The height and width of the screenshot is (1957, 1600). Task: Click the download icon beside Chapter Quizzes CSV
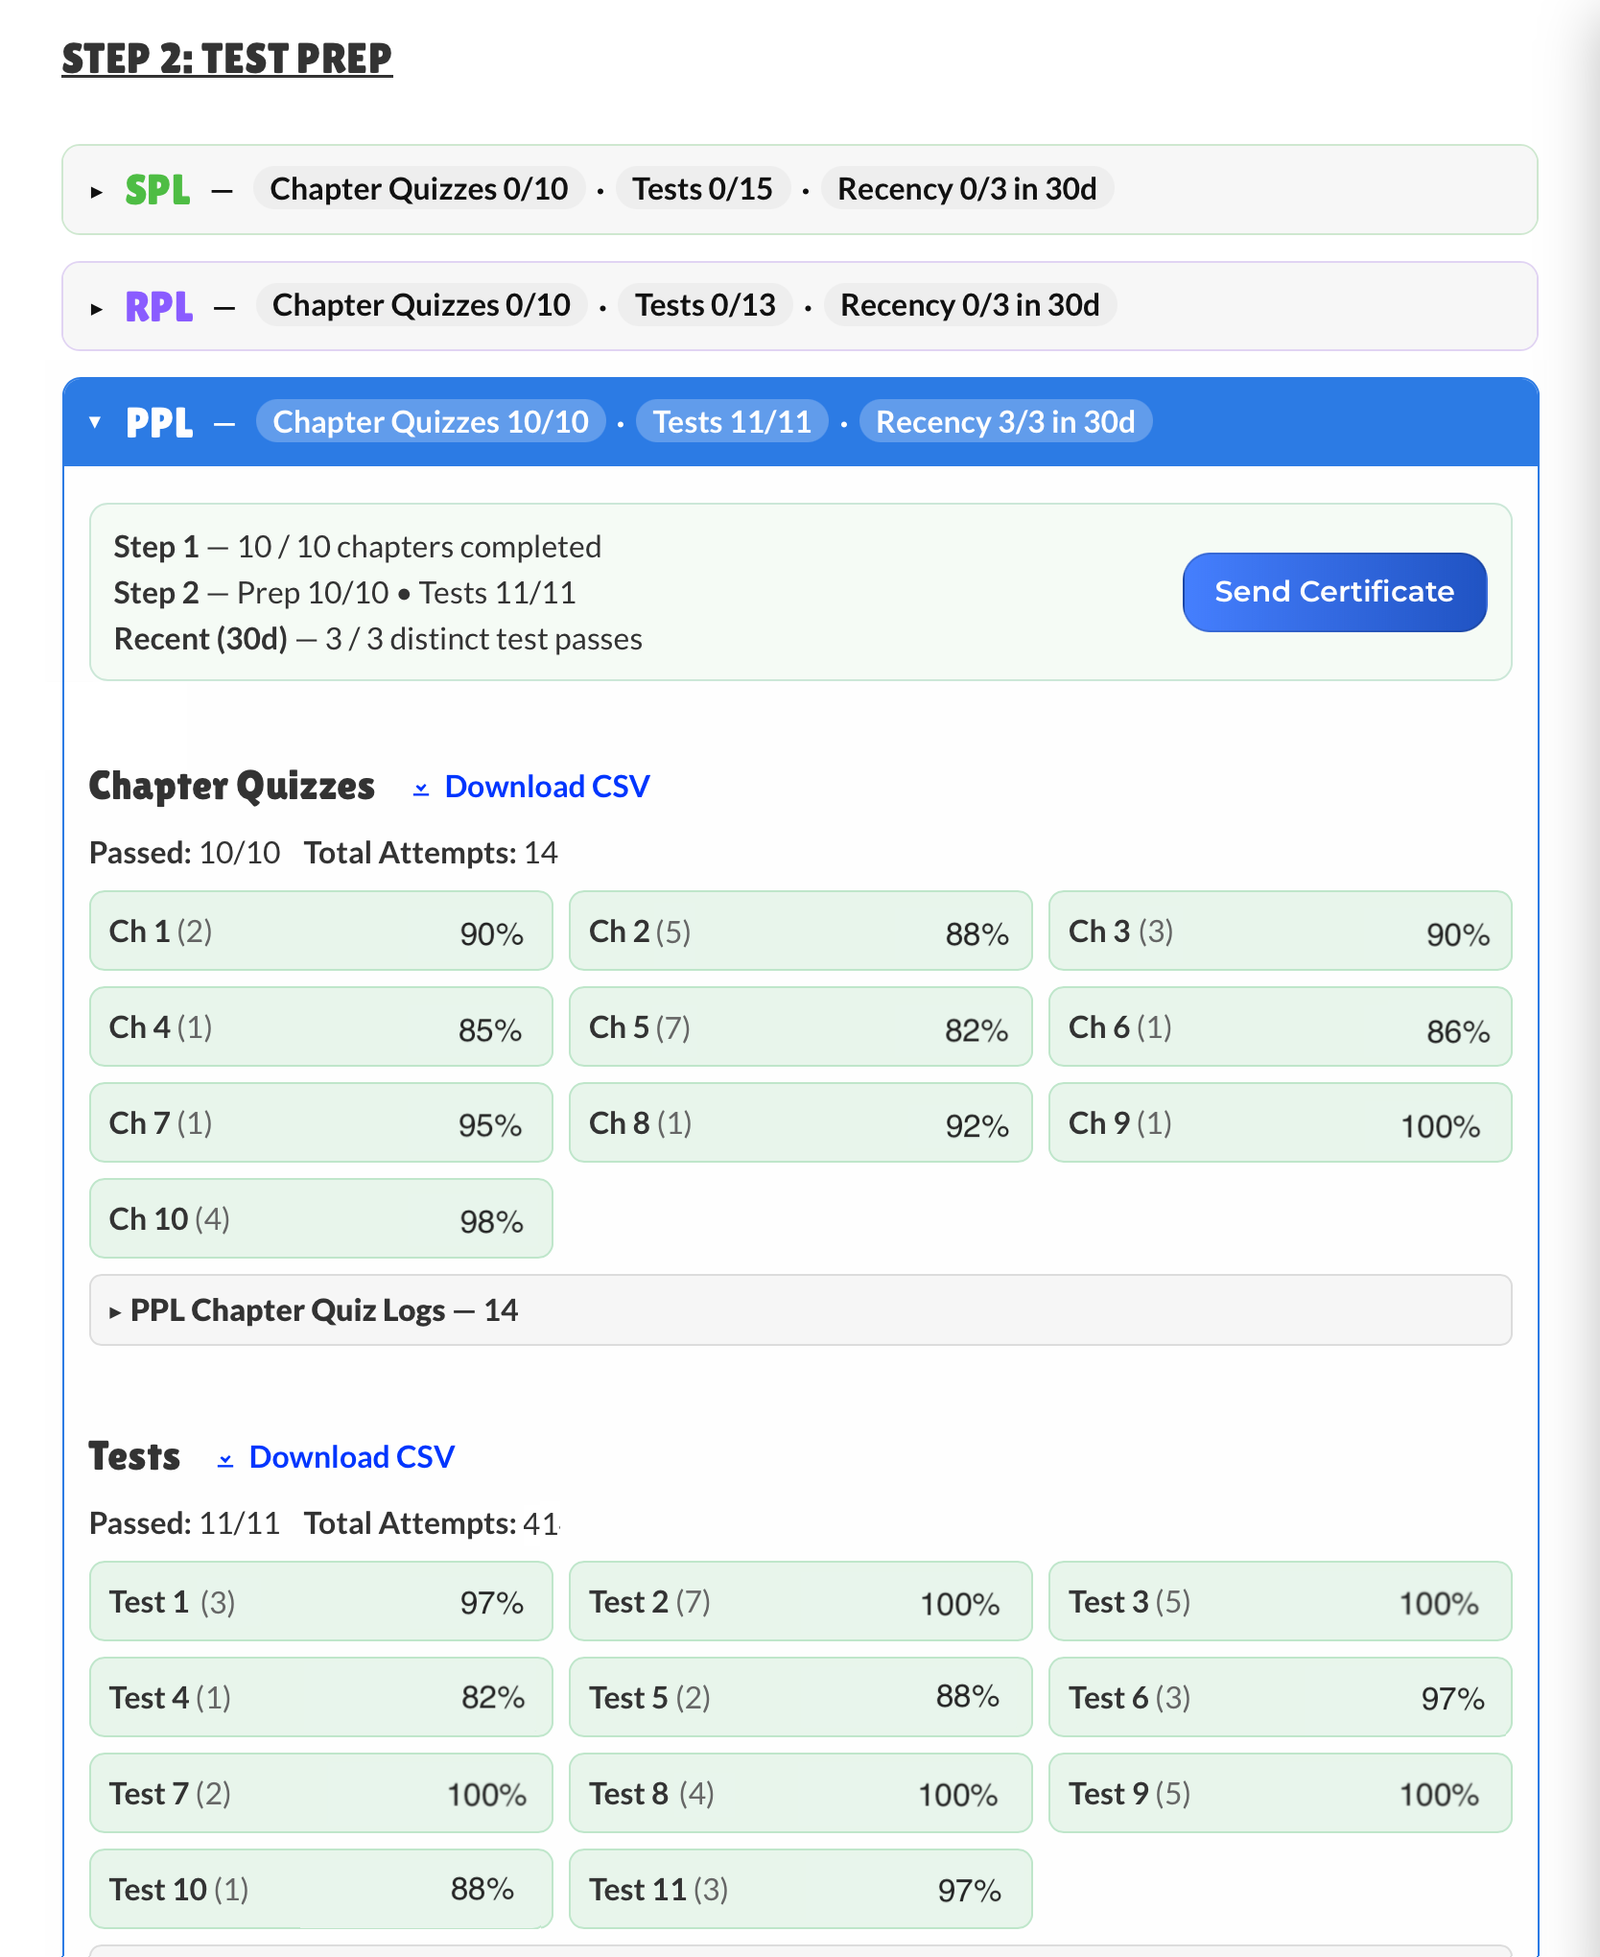(419, 788)
